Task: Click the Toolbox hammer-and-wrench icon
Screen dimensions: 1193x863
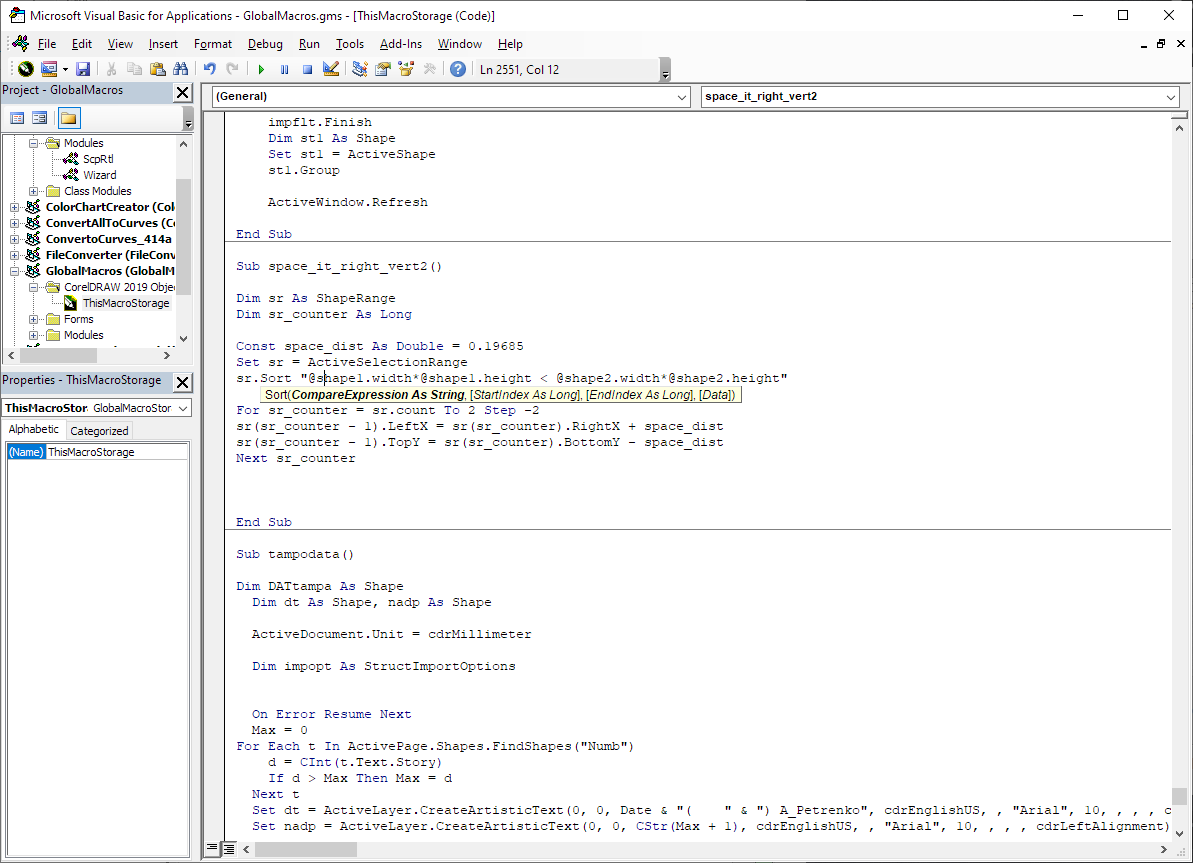Action: pyautogui.click(x=430, y=69)
